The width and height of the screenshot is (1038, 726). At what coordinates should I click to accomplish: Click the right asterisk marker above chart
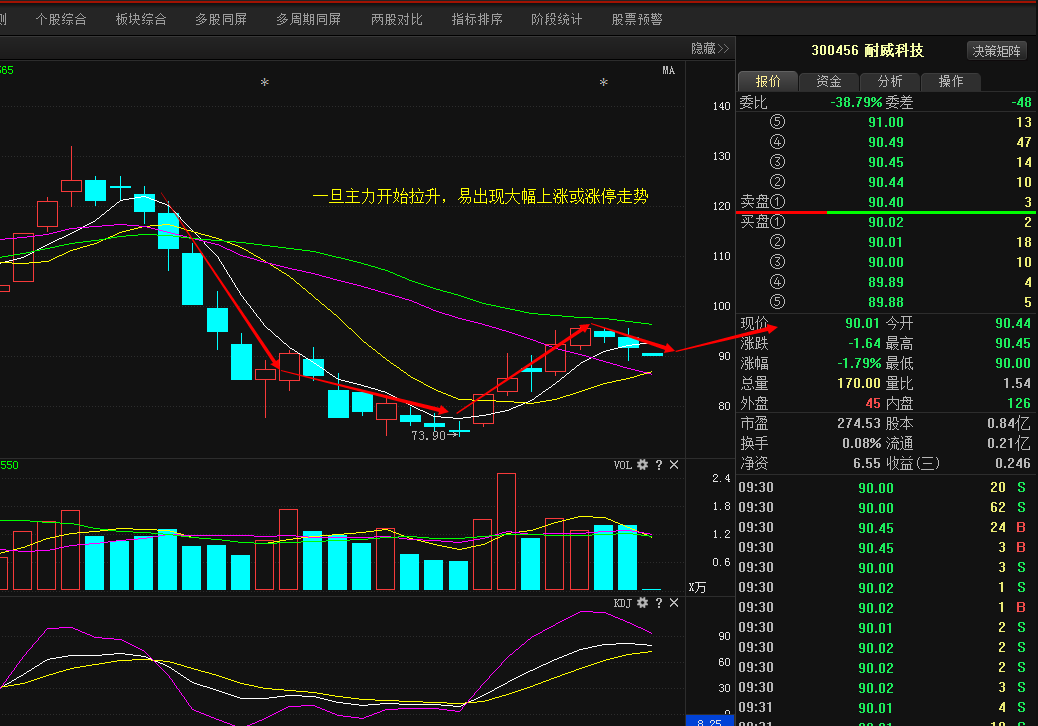pos(604,84)
